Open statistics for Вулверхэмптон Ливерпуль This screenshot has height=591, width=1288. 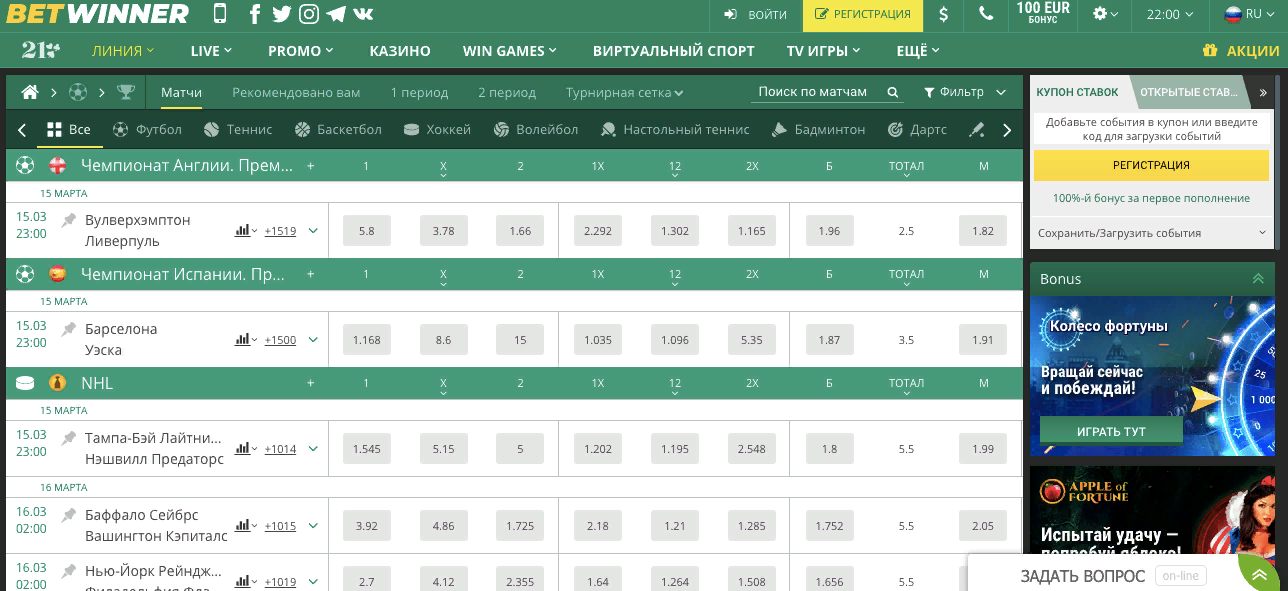[x=245, y=231]
